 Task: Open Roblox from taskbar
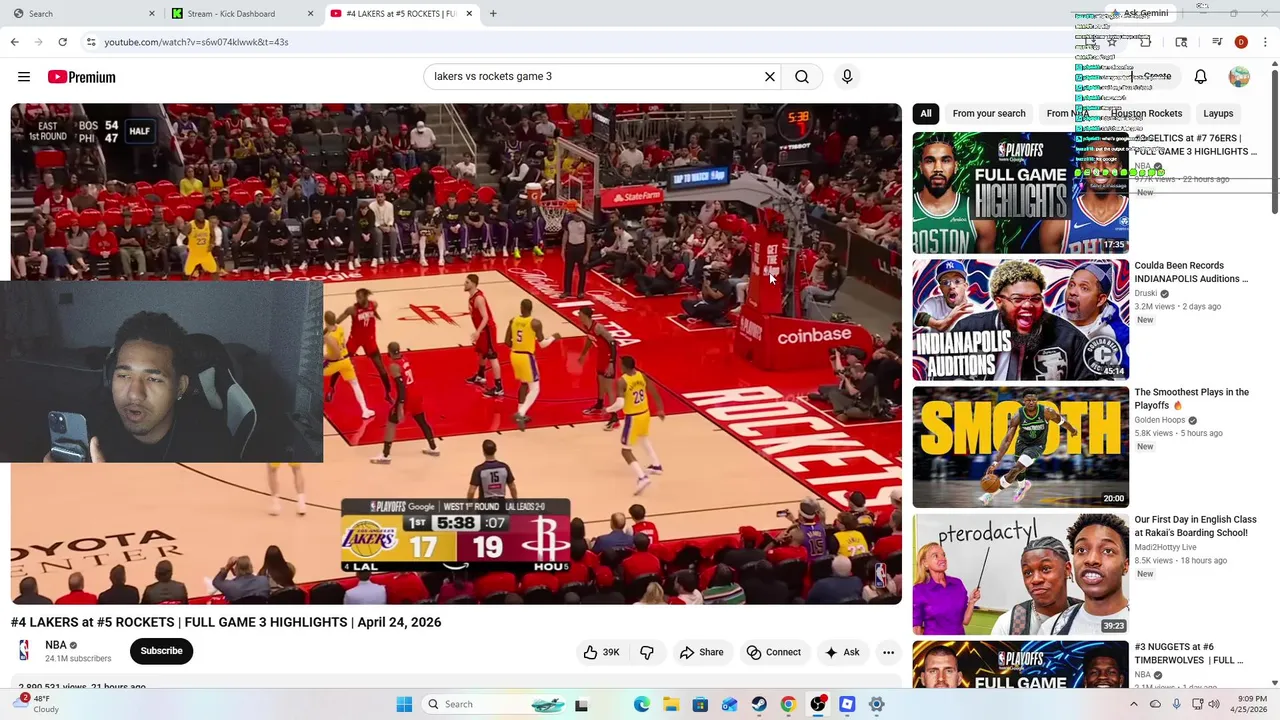point(847,704)
